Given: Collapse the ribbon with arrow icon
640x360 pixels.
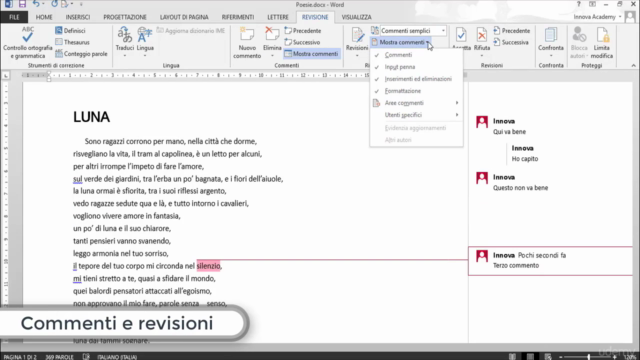Looking at the screenshot, I should pyautogui.click(x=633, y=65).
